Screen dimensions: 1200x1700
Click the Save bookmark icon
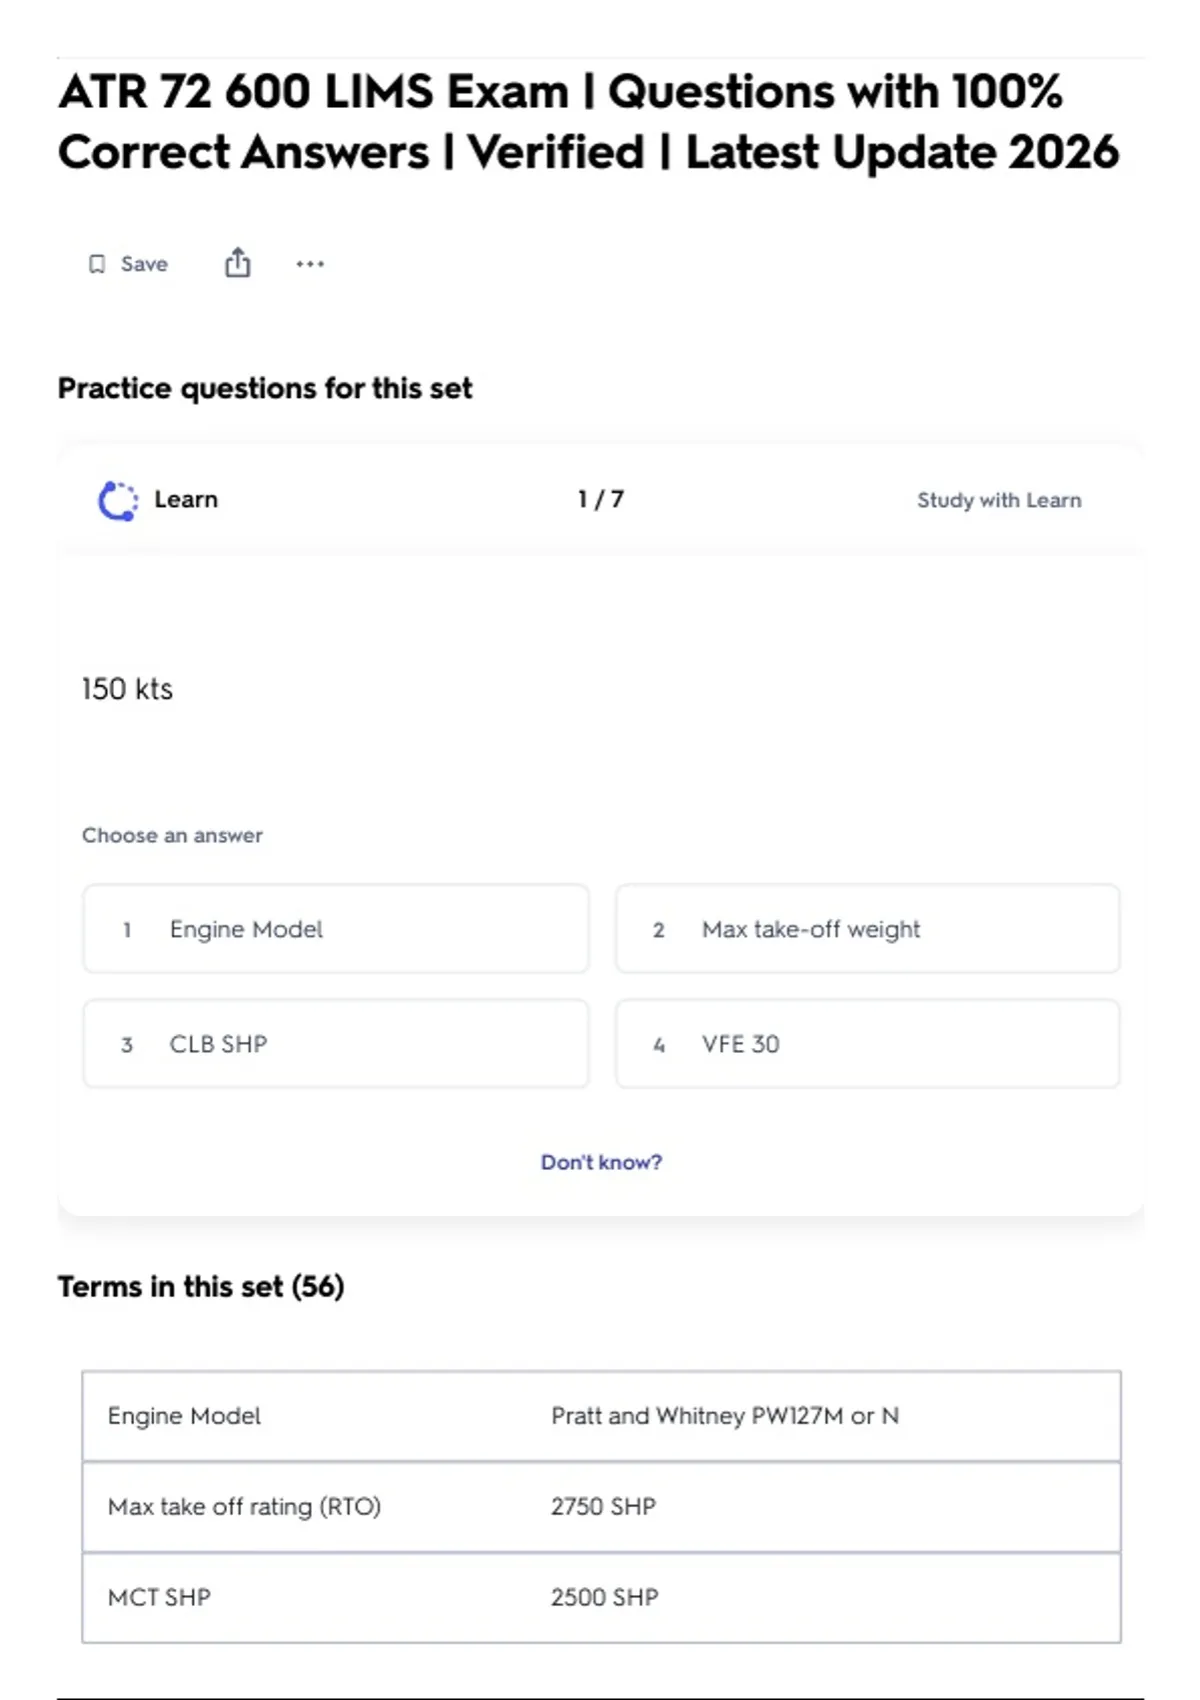coord(97,264)
